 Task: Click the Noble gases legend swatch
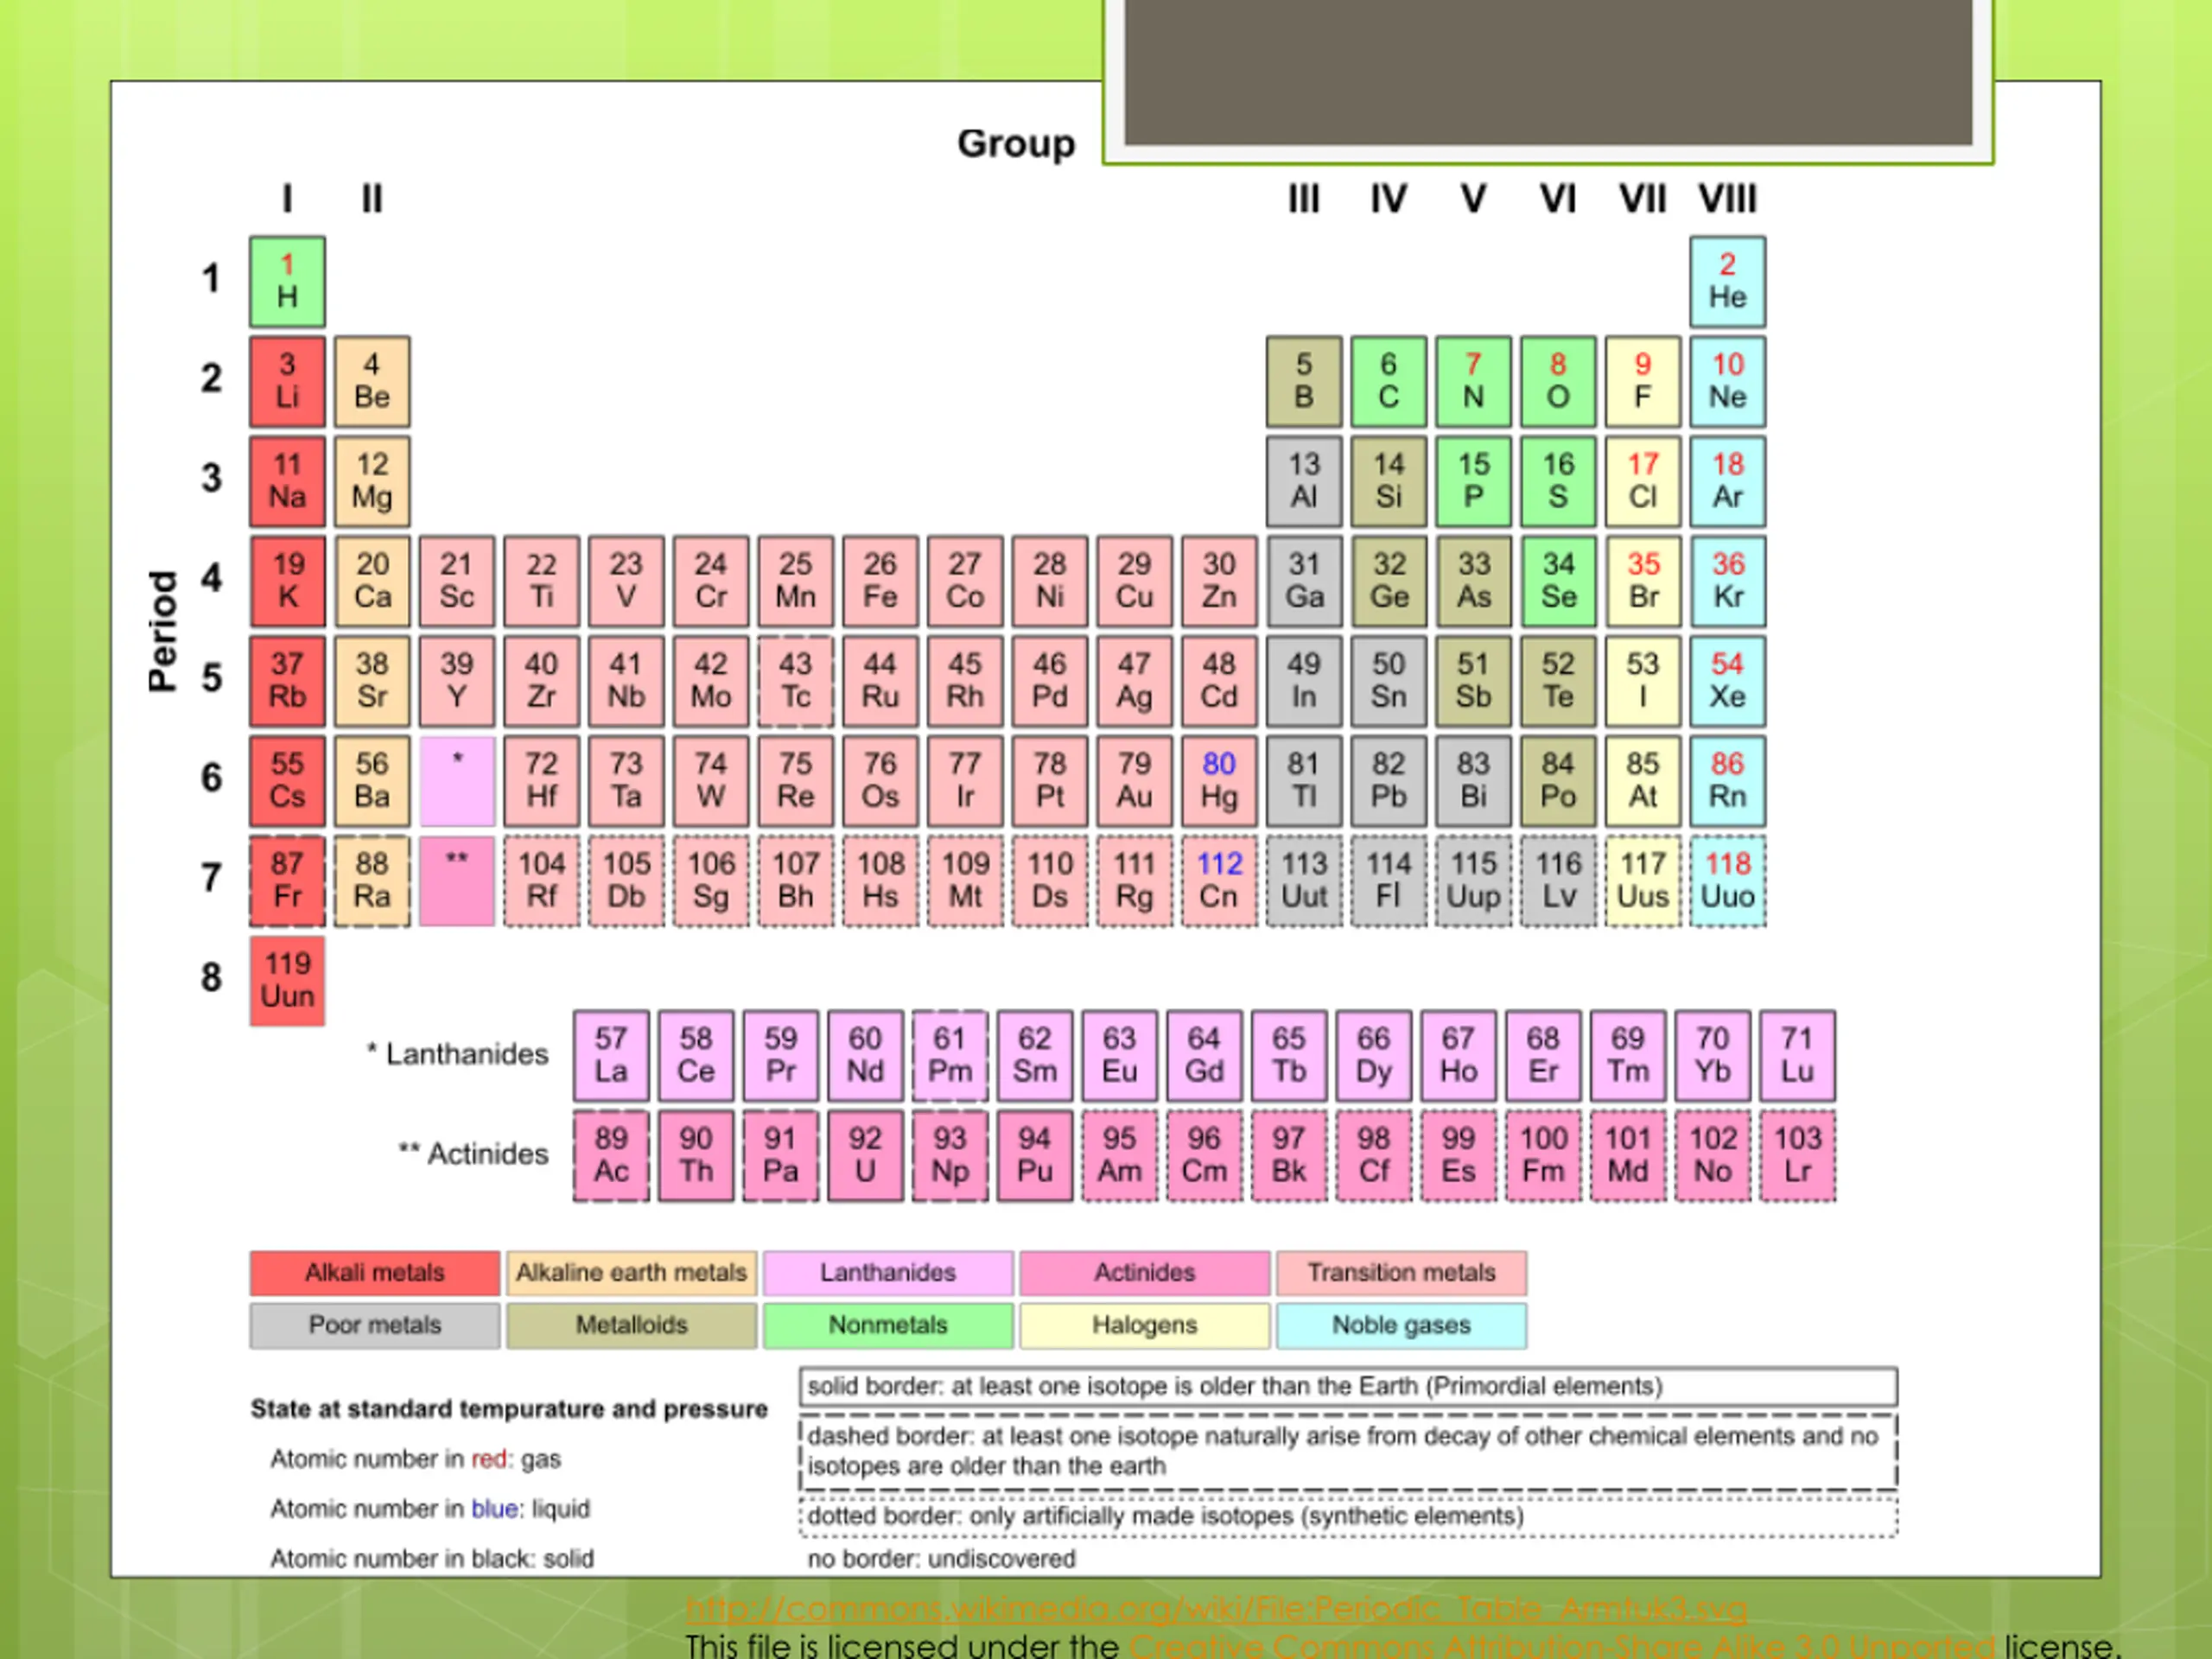click(1401, 1325)
